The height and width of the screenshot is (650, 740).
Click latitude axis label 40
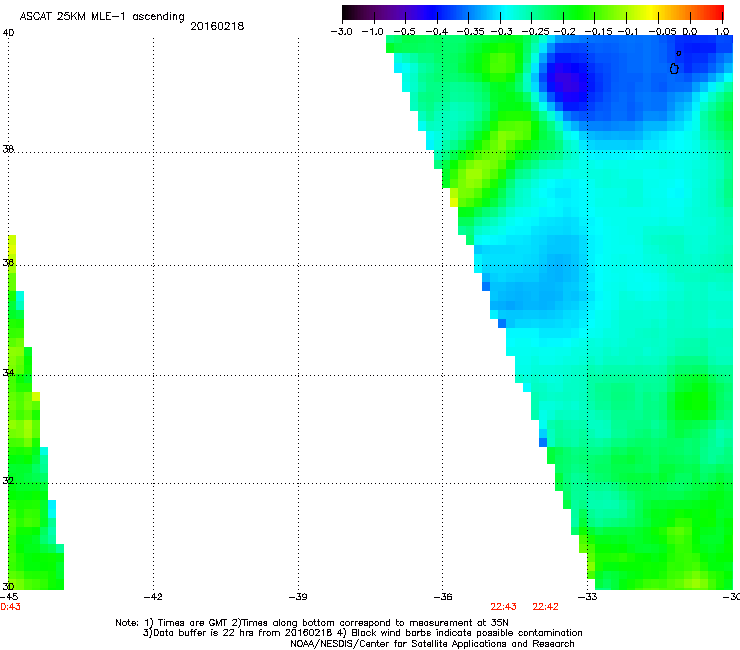pos(8,33)
